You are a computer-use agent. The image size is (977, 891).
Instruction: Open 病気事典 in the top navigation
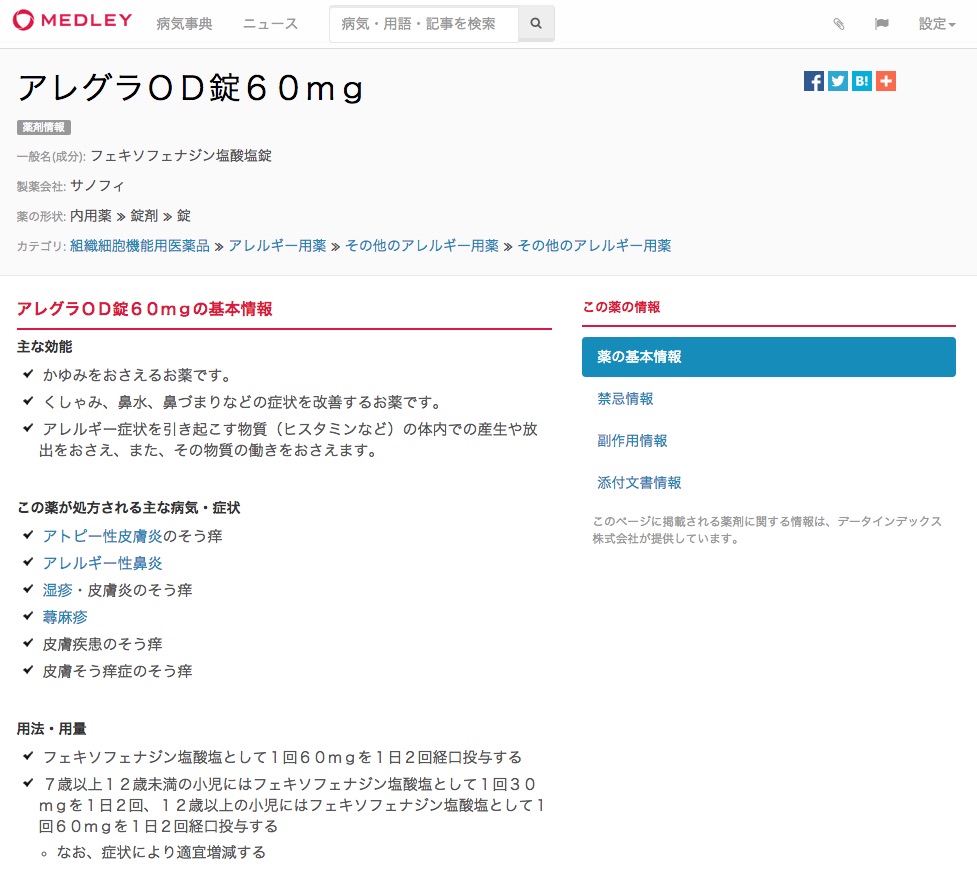[x=184, y=24]
